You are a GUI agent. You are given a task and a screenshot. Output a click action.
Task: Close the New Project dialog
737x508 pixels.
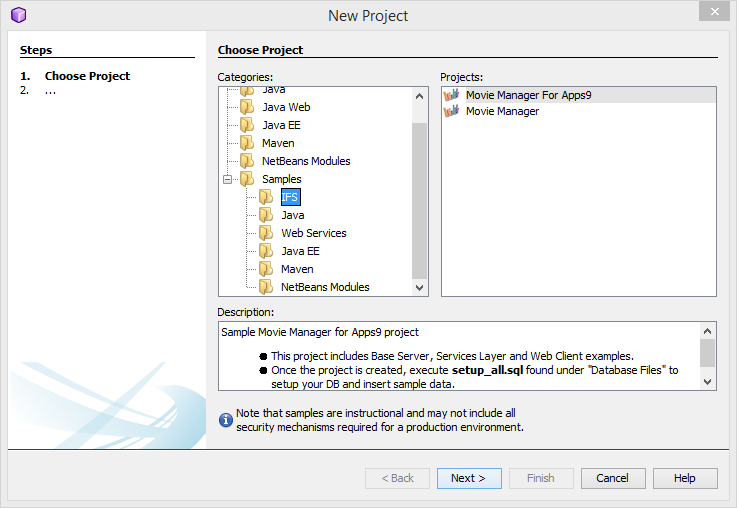click(714, 11)
